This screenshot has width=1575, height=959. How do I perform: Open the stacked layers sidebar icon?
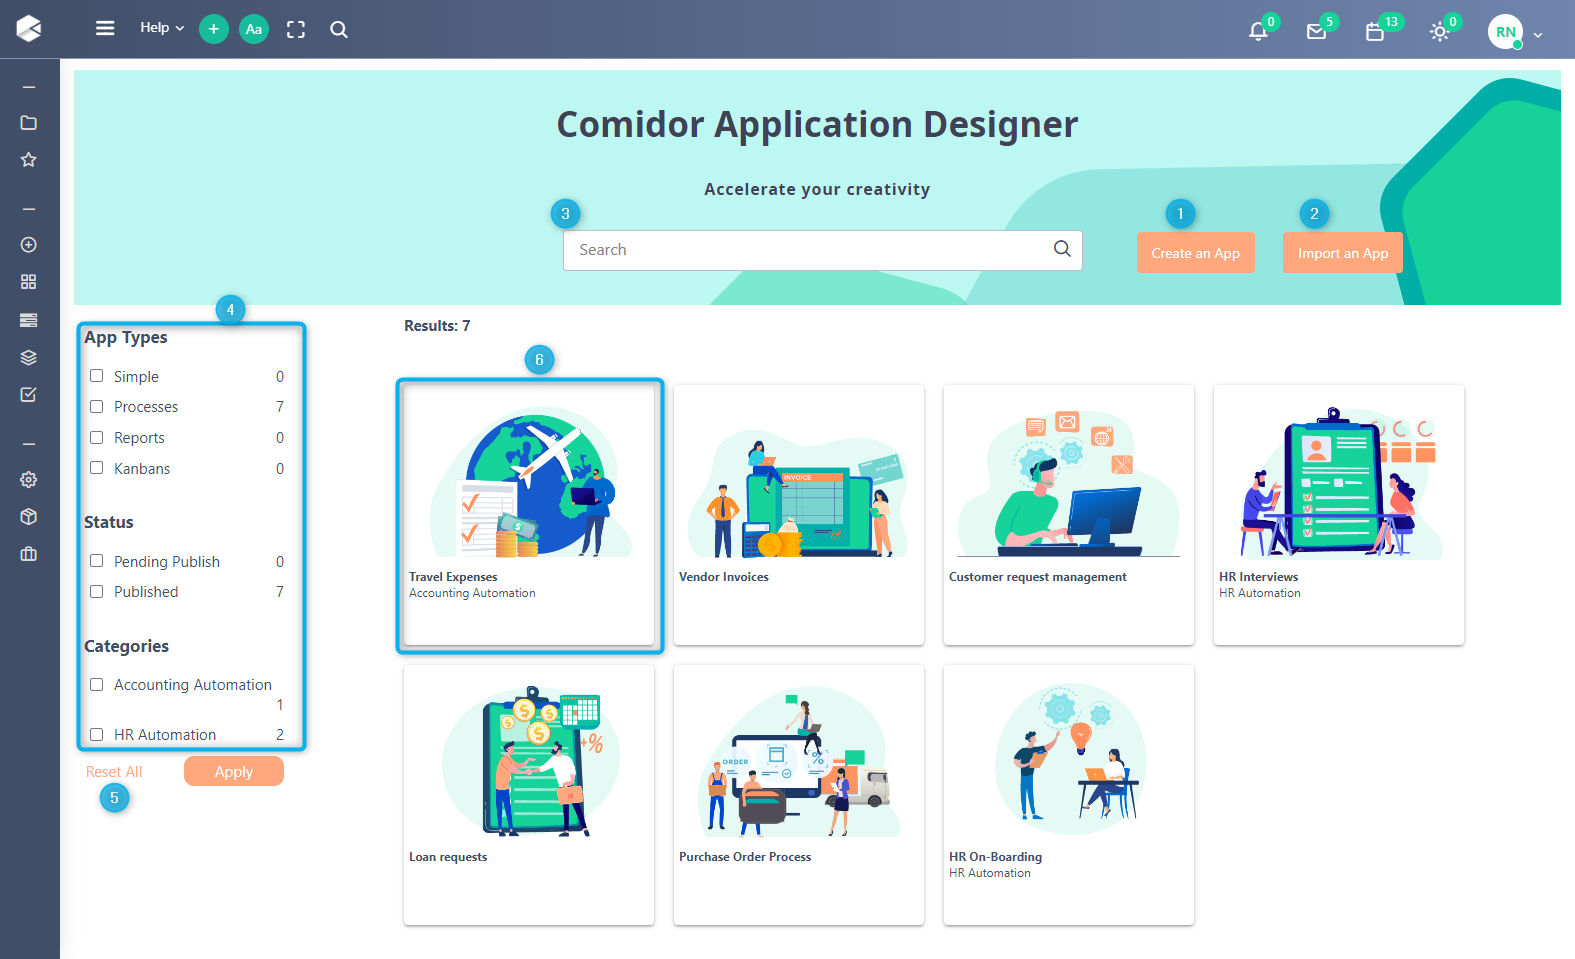[29, 357]
